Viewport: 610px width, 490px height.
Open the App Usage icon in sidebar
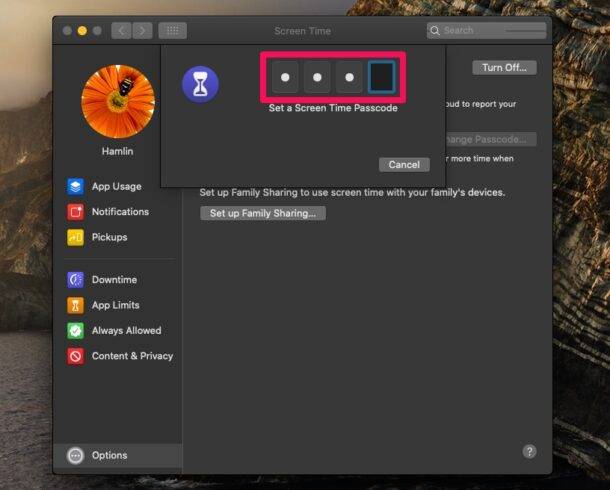point(75,186)
